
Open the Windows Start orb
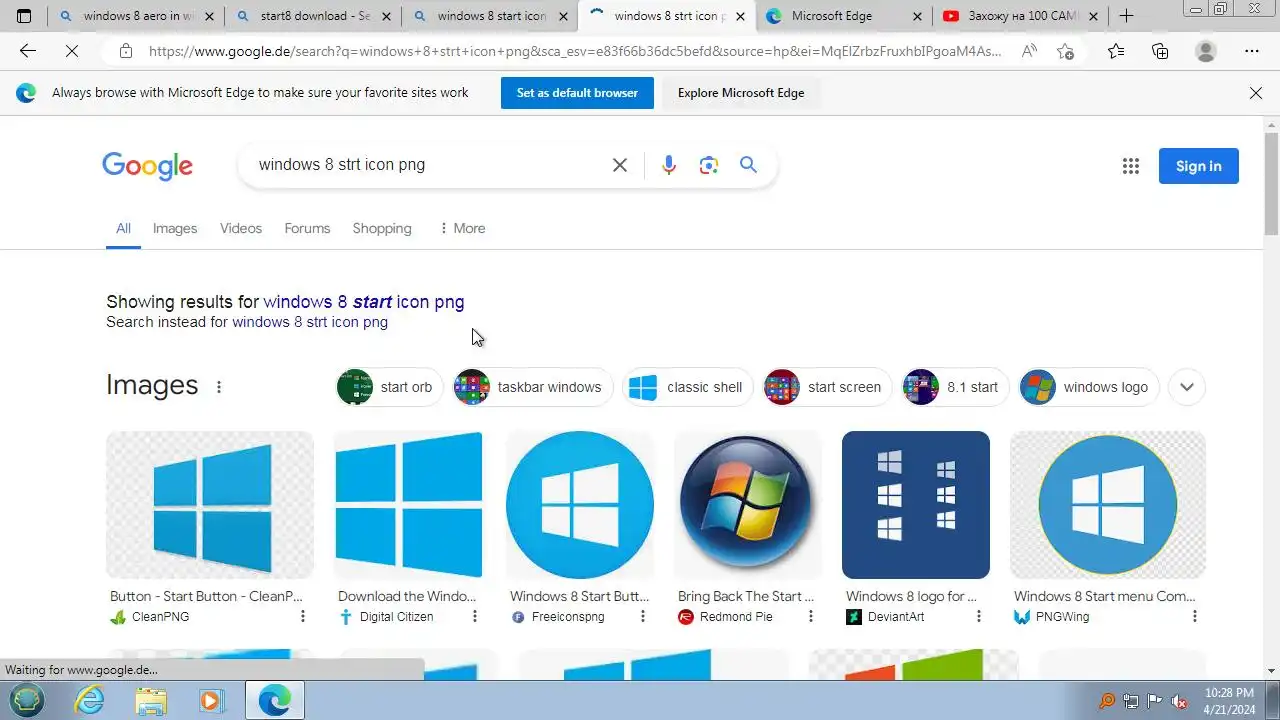click(x=27, y=700)
